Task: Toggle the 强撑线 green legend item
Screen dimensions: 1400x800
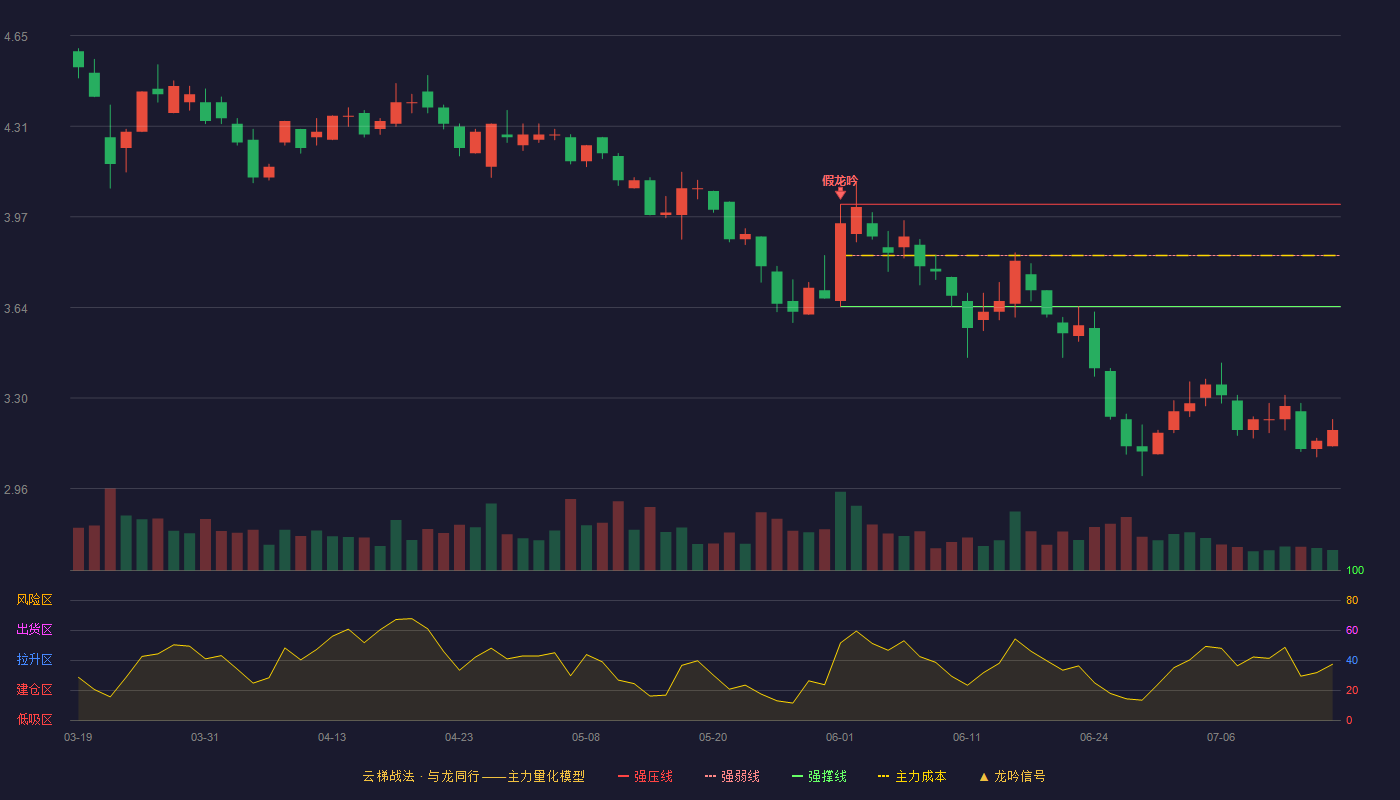Action: tap(819, 776)
